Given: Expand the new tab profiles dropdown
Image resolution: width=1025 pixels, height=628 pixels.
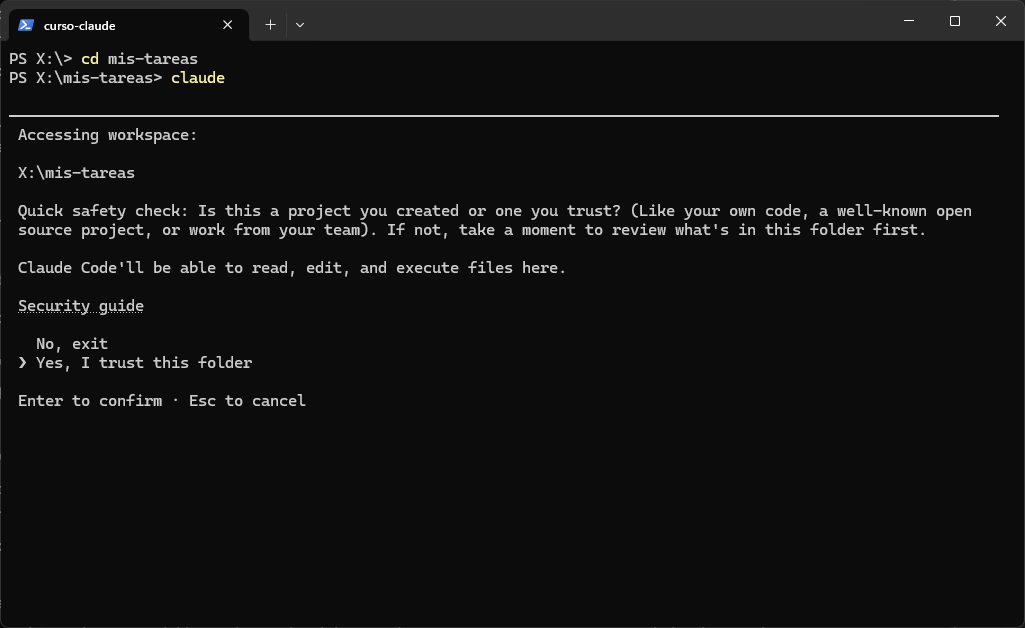Looking at the screenshot, I should coord(299,25).
